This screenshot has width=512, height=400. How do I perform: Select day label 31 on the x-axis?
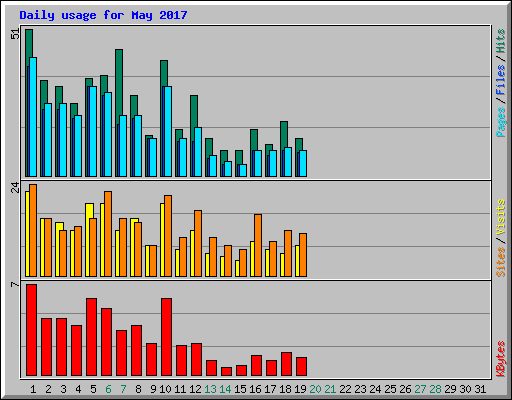click(x=480, y=389)
